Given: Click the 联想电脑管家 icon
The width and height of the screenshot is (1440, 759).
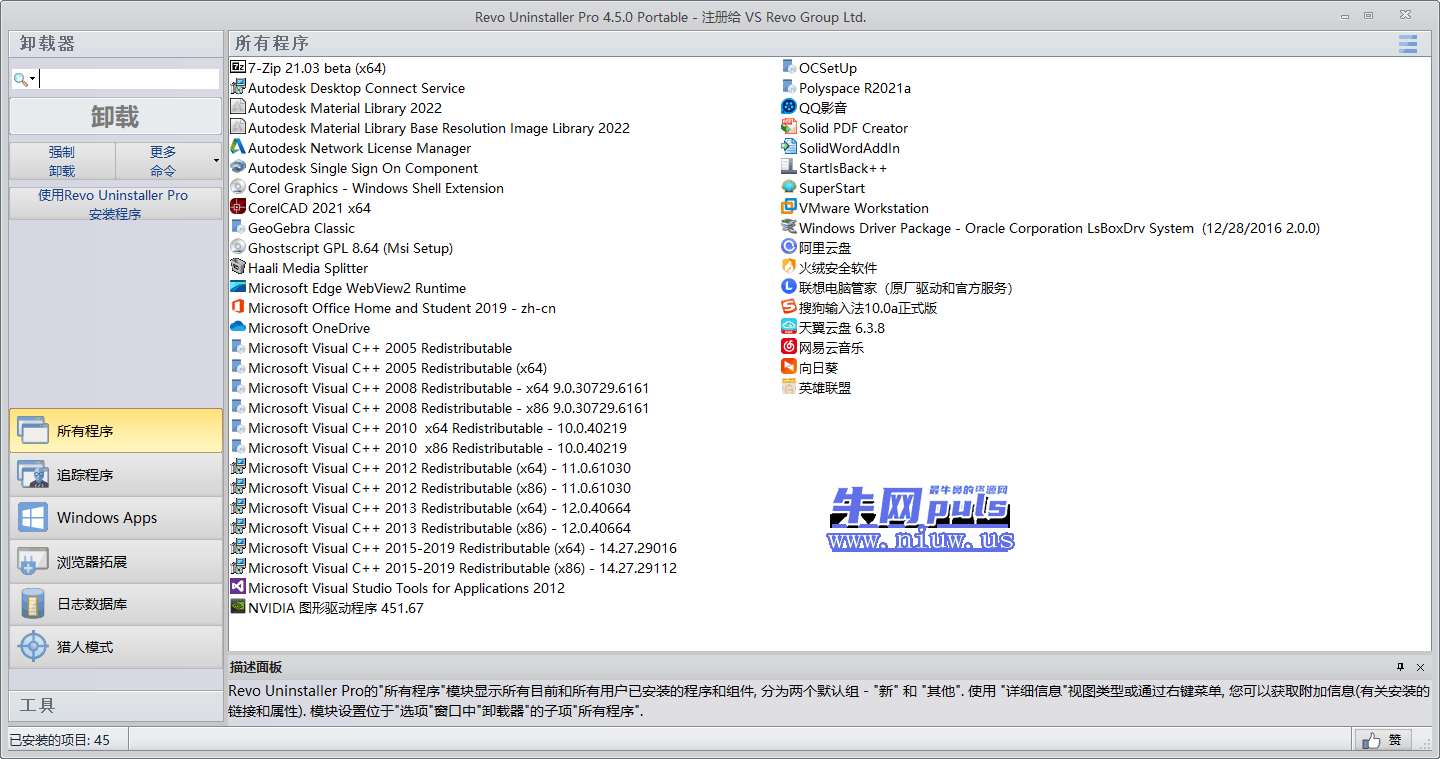Looking at the screenshot, I should pyautogui.click(x=789, y=287).
